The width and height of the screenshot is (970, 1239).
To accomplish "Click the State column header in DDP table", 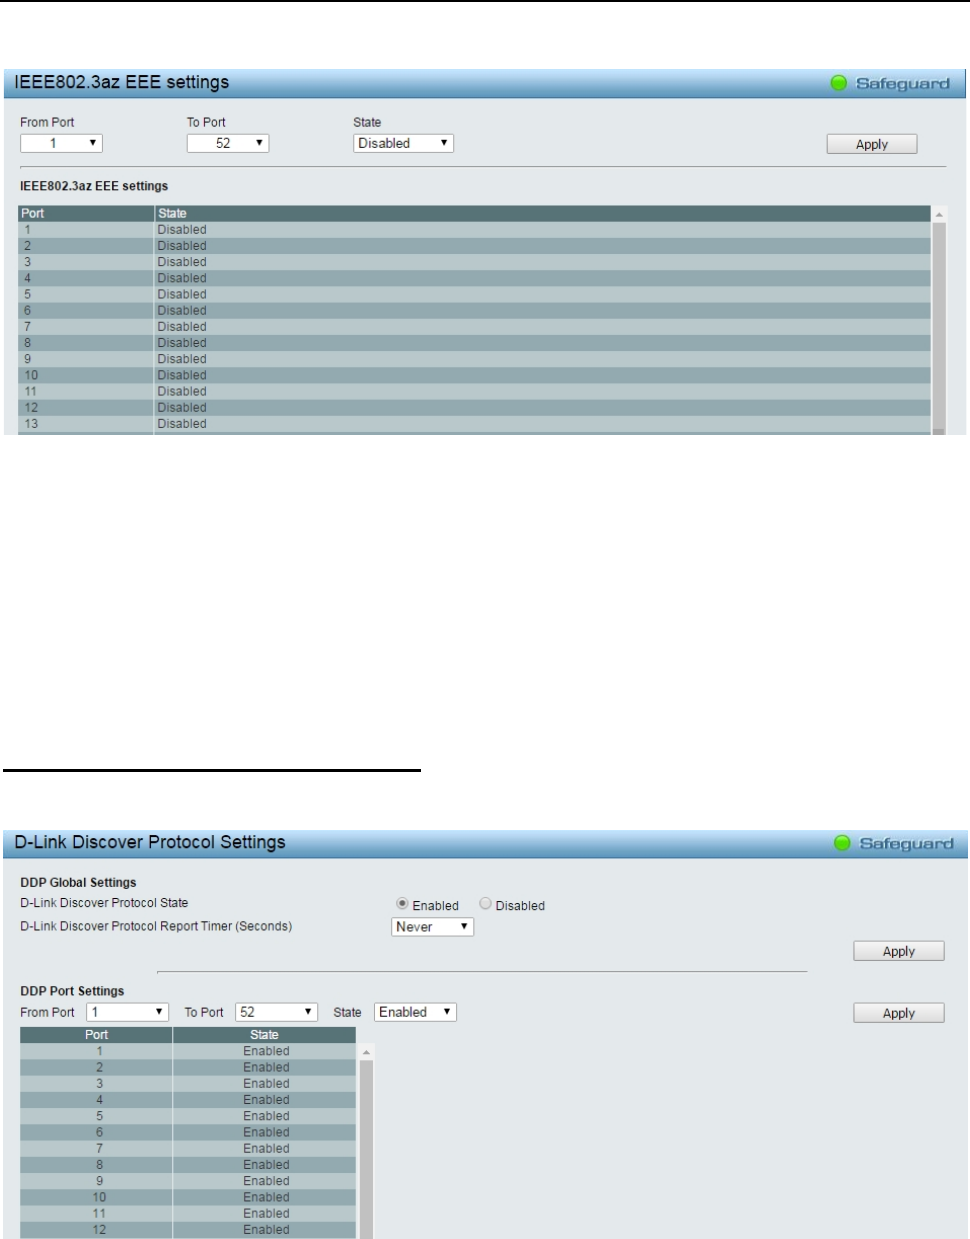I will [264, 1035].
